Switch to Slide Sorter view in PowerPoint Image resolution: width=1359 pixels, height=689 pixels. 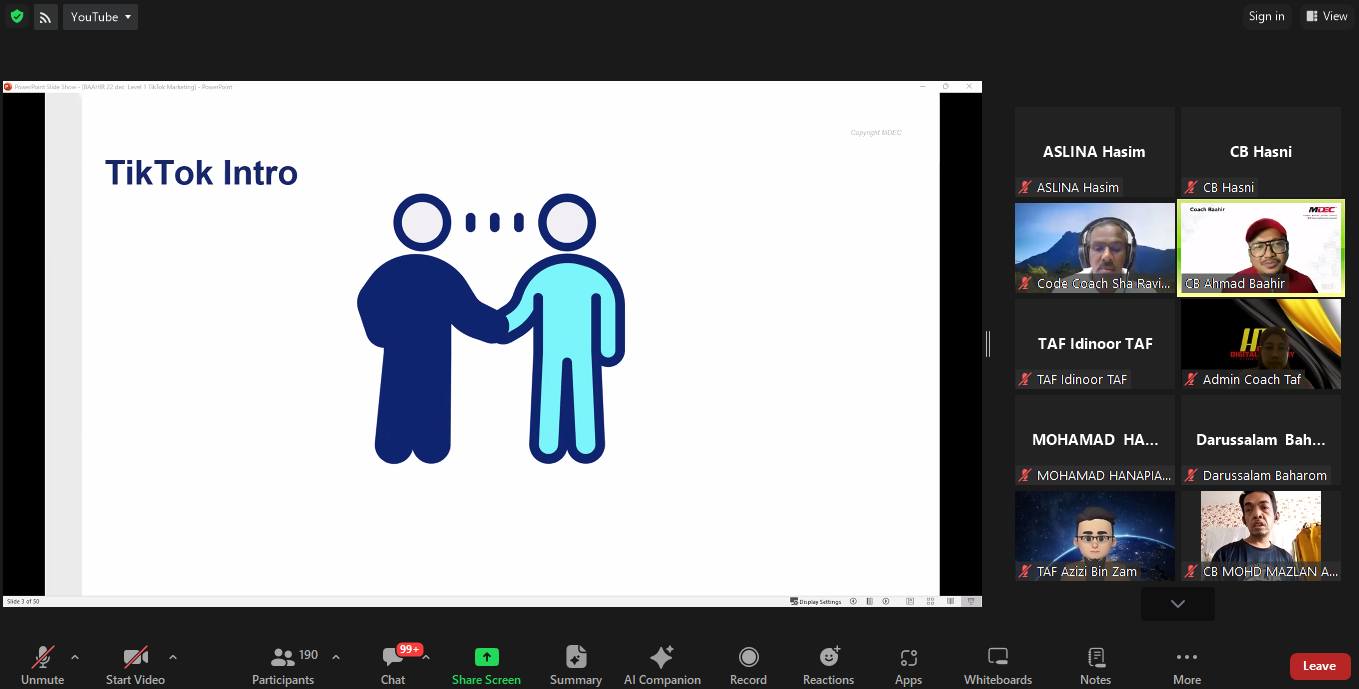tap(930, 602)
